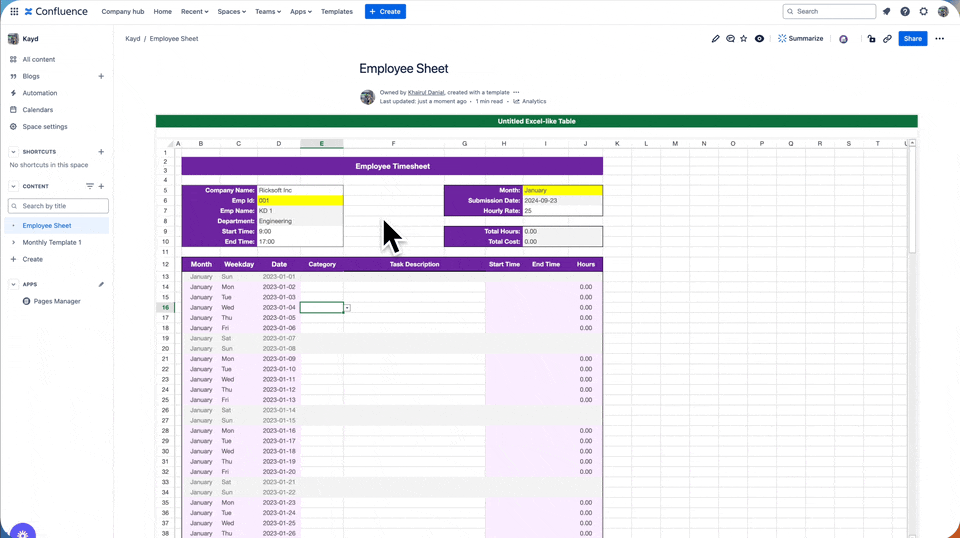Viewport: 960px width, 538px height.
Task: Open the app switcher grid icon
Action: (14, 12)
